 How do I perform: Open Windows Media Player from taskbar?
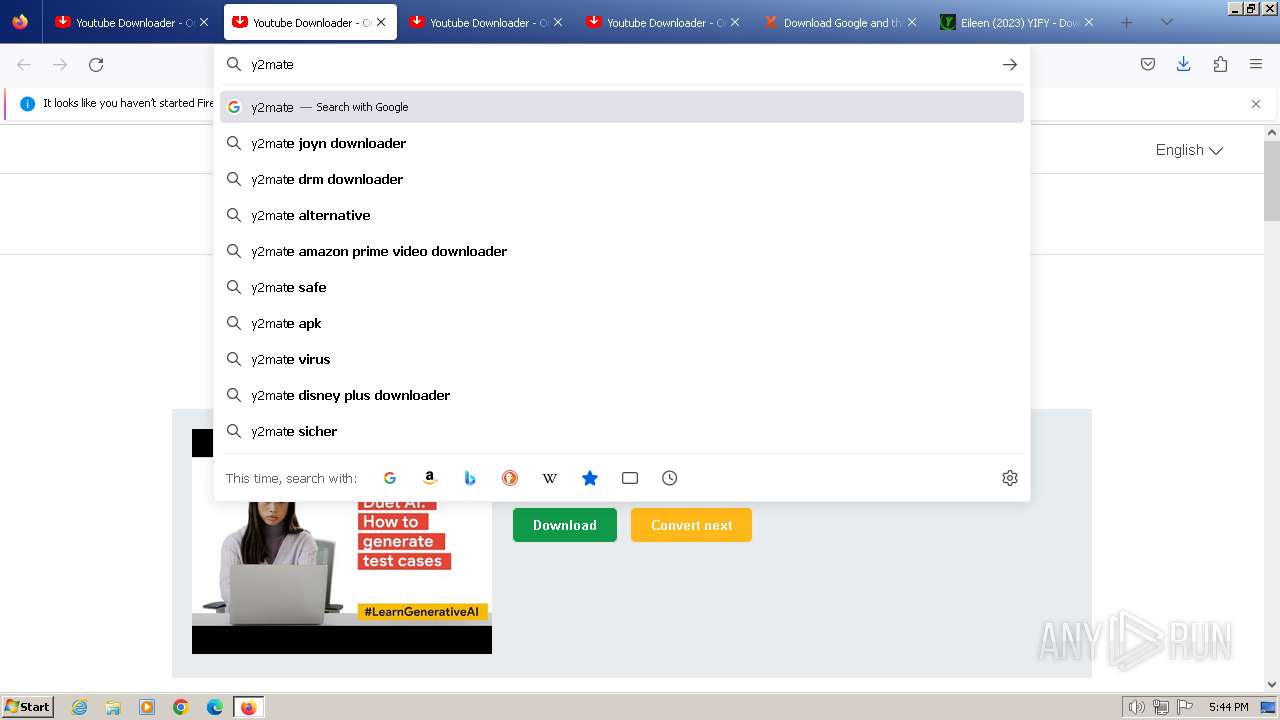point(147,707)
